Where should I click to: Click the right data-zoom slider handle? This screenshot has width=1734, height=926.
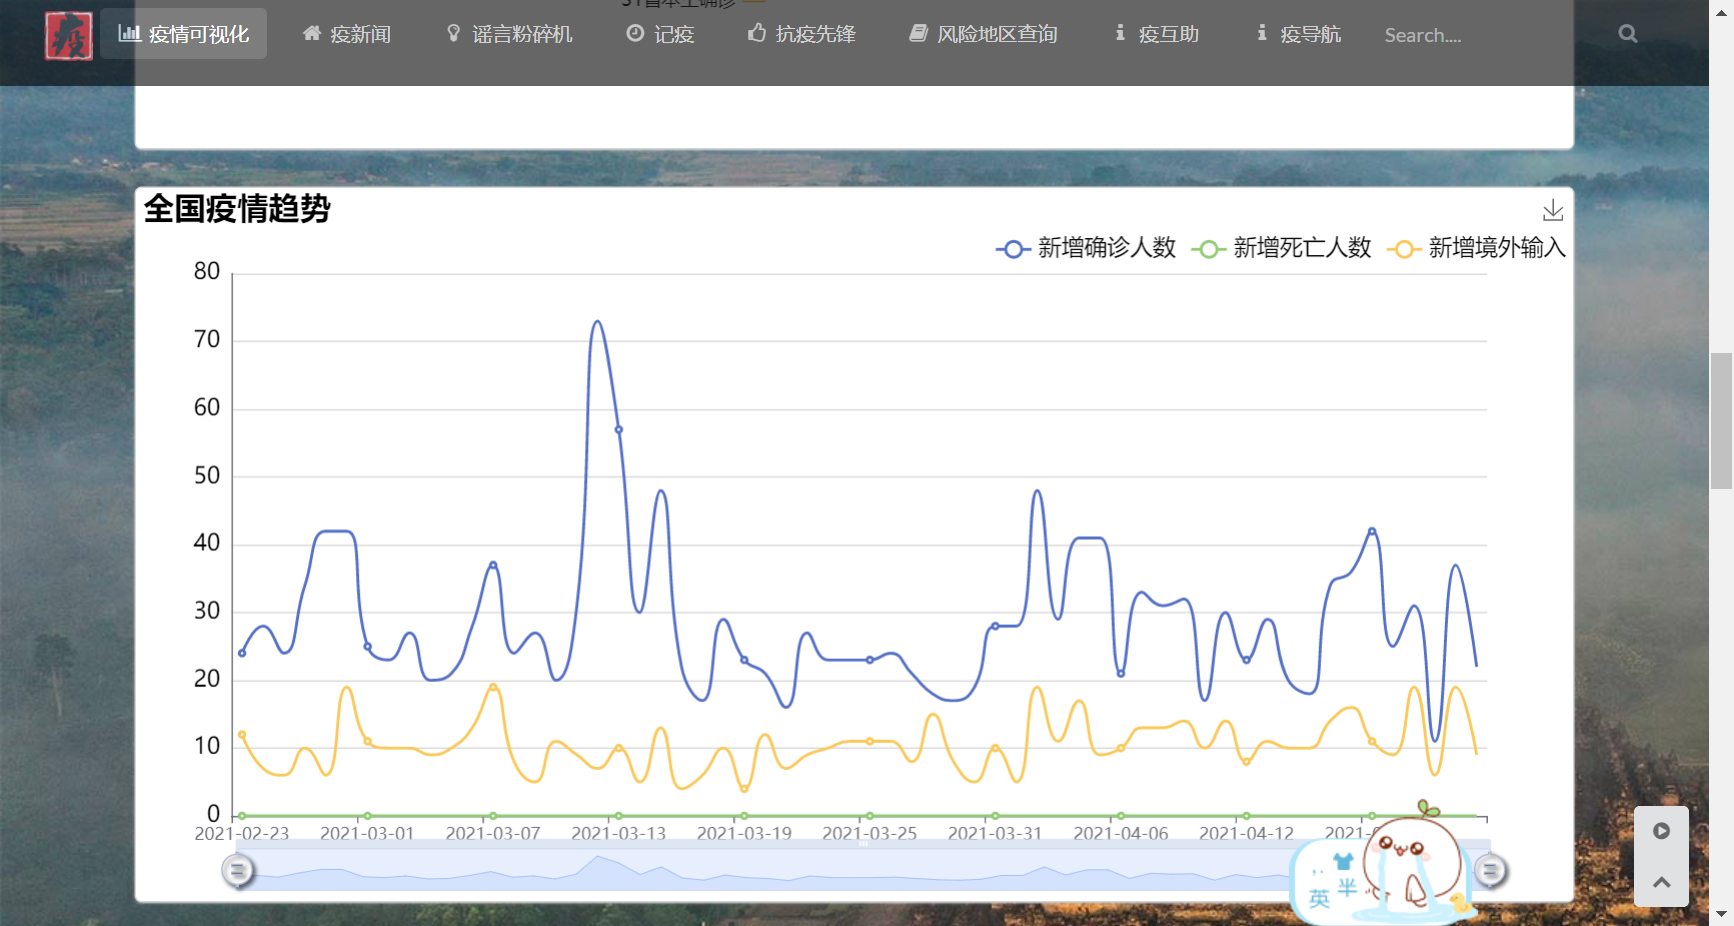click(x=1490, y=871)
